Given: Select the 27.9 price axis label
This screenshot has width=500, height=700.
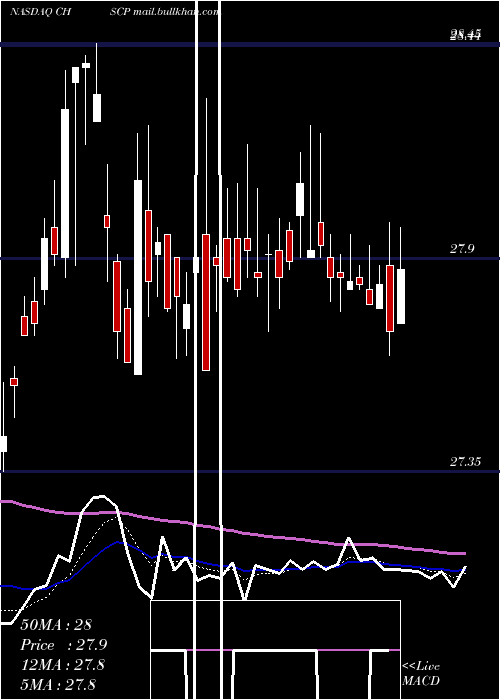Looking at the screenshot, I should pos(462,249).
